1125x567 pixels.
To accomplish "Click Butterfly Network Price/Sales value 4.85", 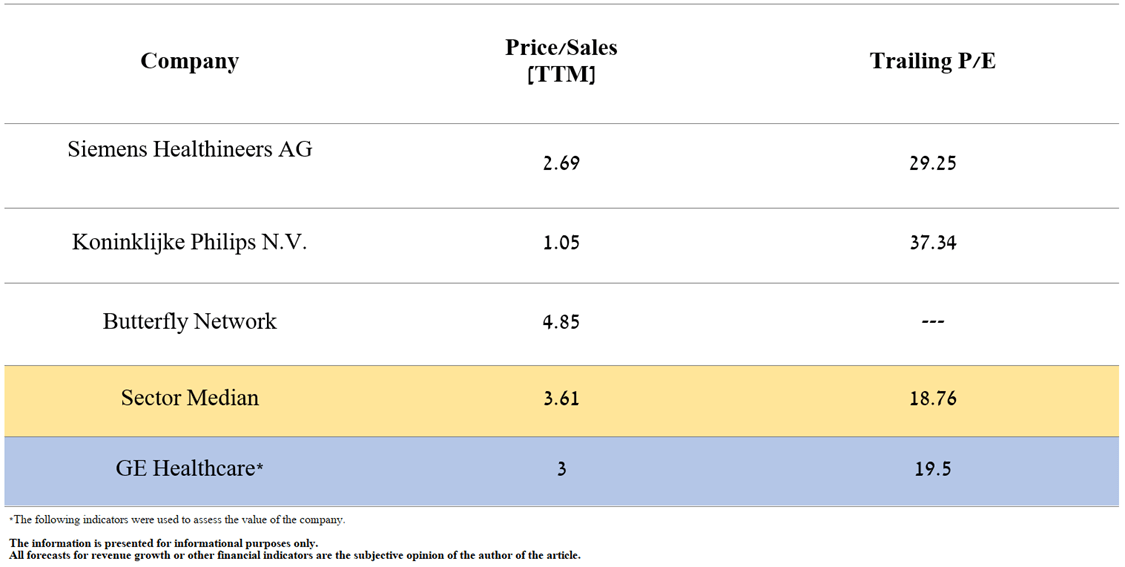I will point(561,322).
